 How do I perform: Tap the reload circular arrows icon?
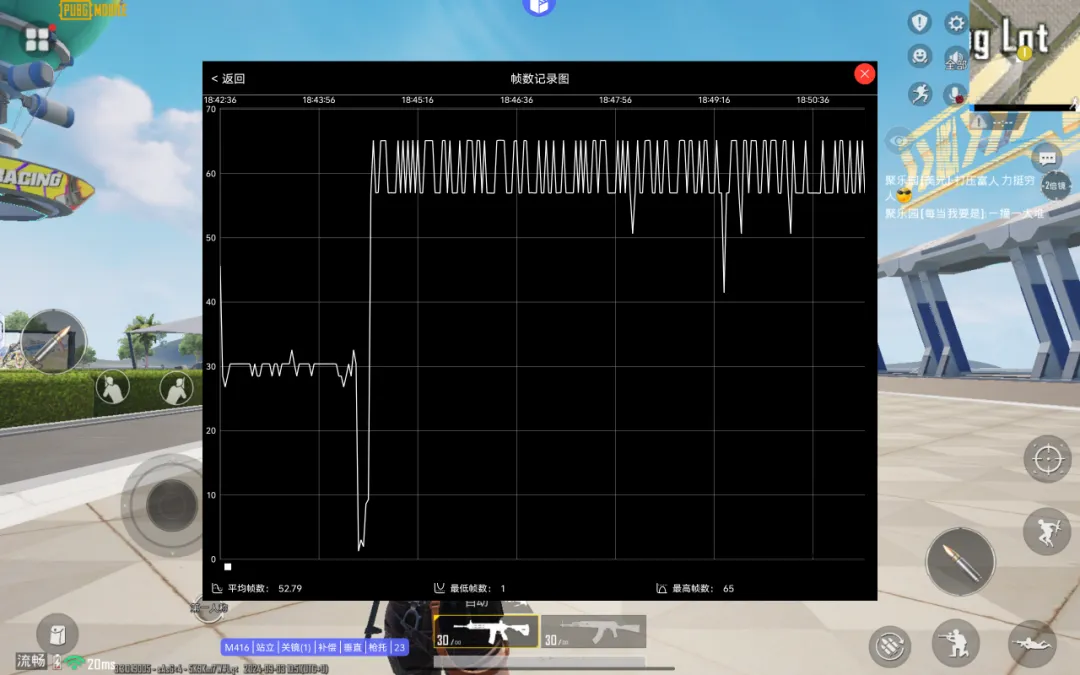[890, 645]
